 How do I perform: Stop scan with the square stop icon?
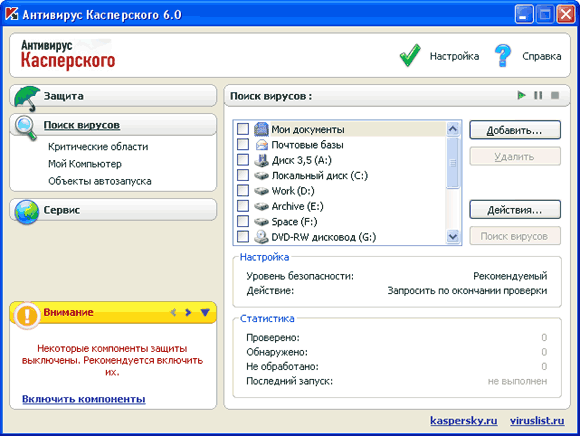click(x=555, y=95)
